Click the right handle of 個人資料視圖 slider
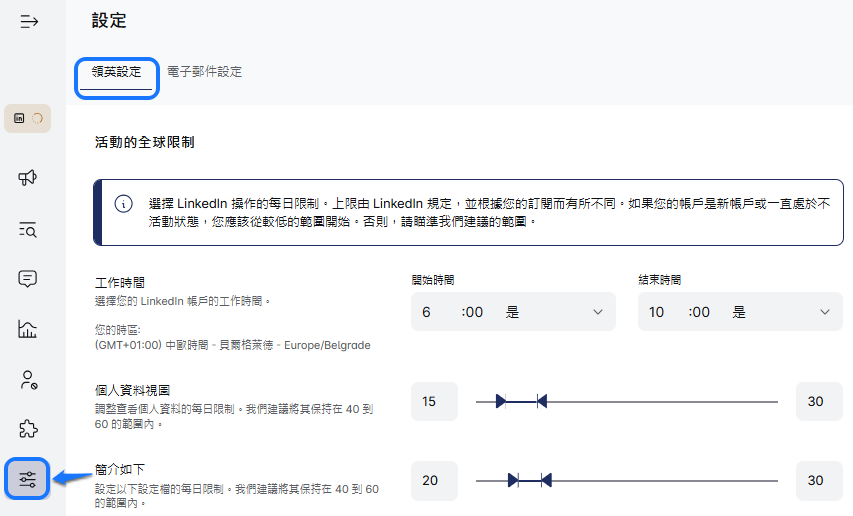The height and width of the screenshot is (516, 853). click(x=541, y=401)
